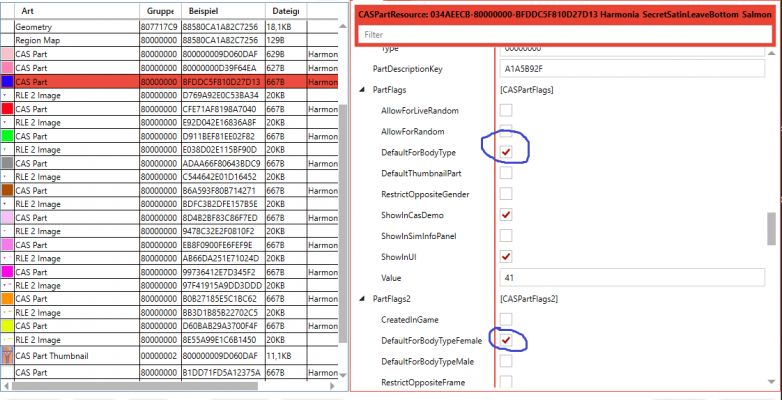The image size is (782, 400).
Task: Click the [CASPartFlags] value label
Action: (526, 90)
